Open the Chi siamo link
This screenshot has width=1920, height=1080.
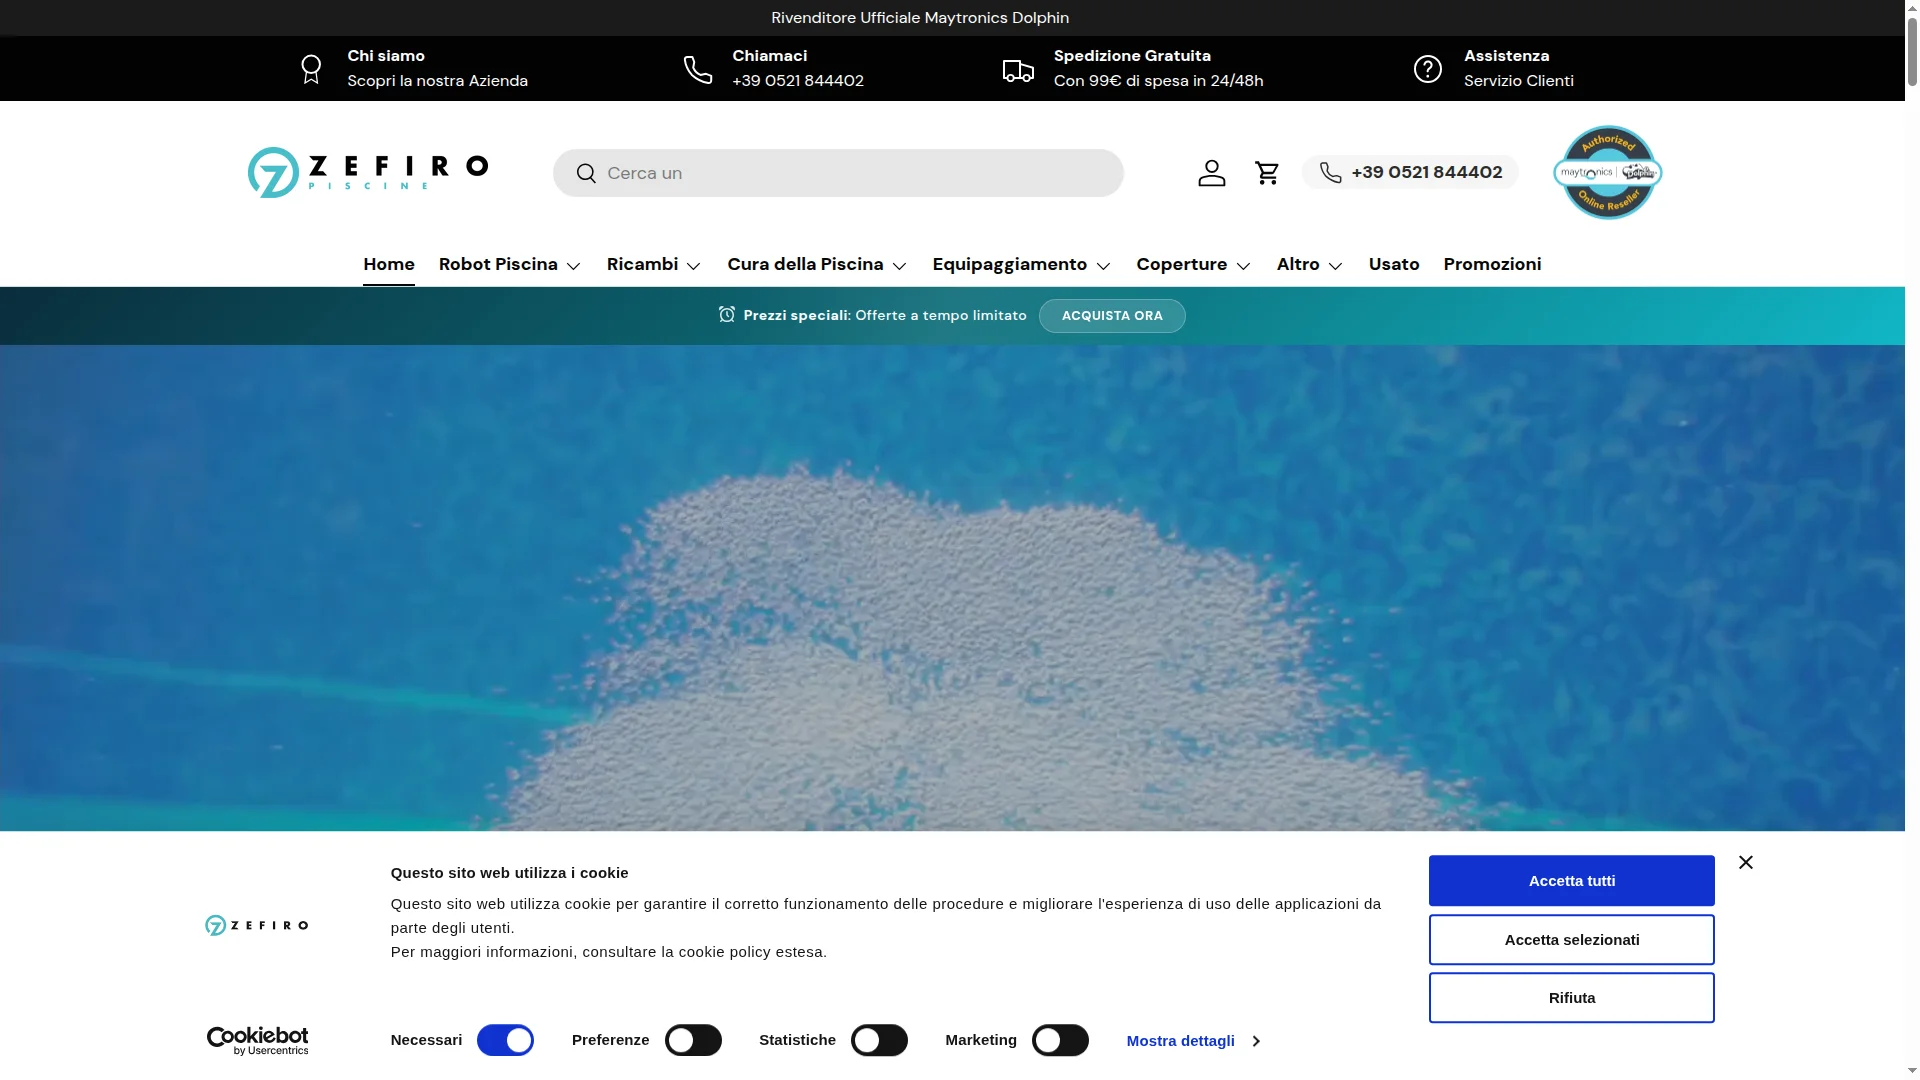click(413, 69)
